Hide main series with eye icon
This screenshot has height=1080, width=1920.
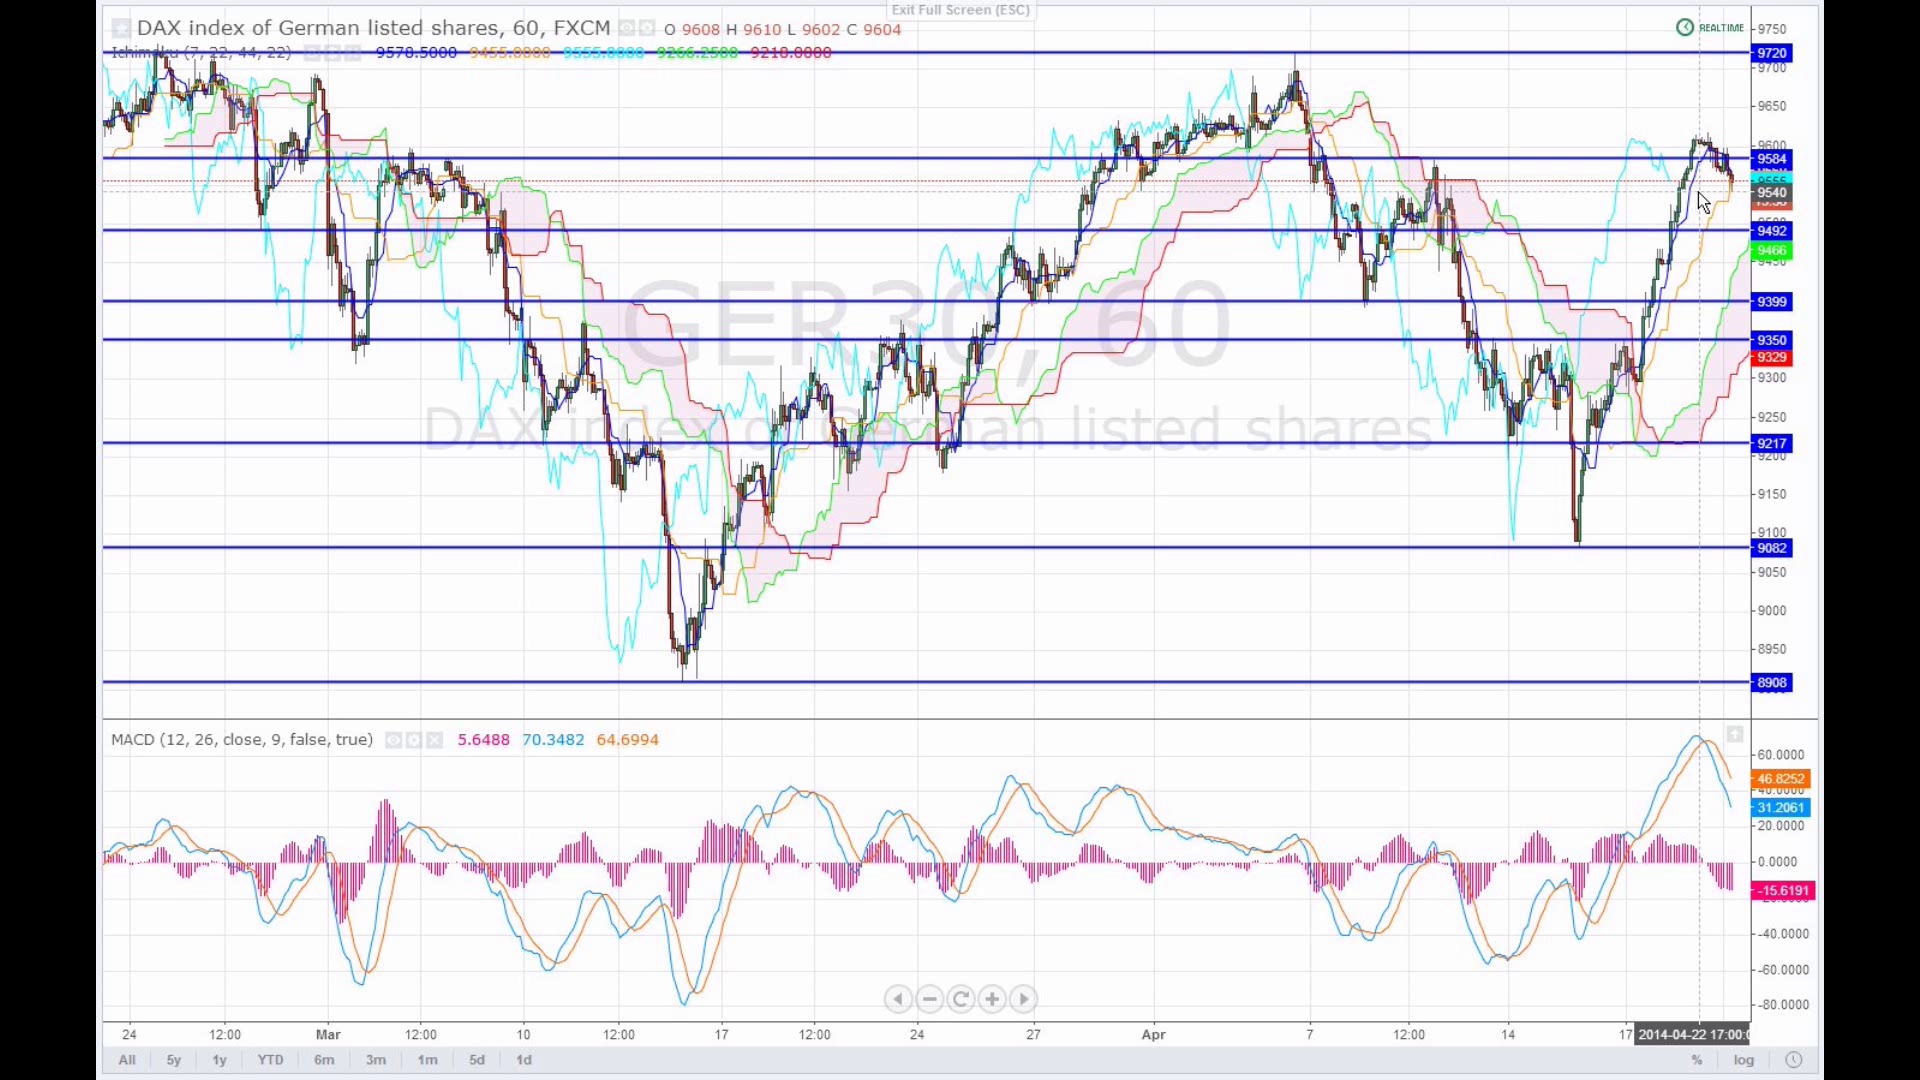(x=627, y=28)
